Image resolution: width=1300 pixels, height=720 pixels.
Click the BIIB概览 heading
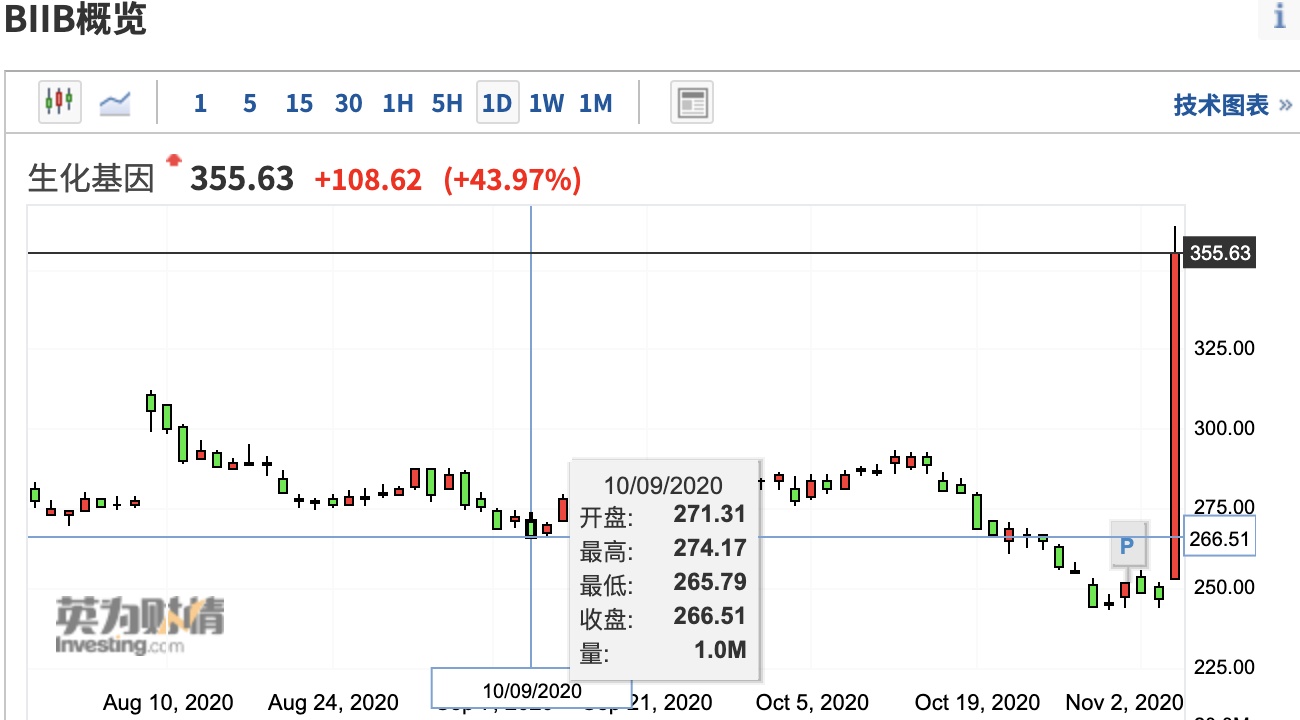tap(76, 20)
